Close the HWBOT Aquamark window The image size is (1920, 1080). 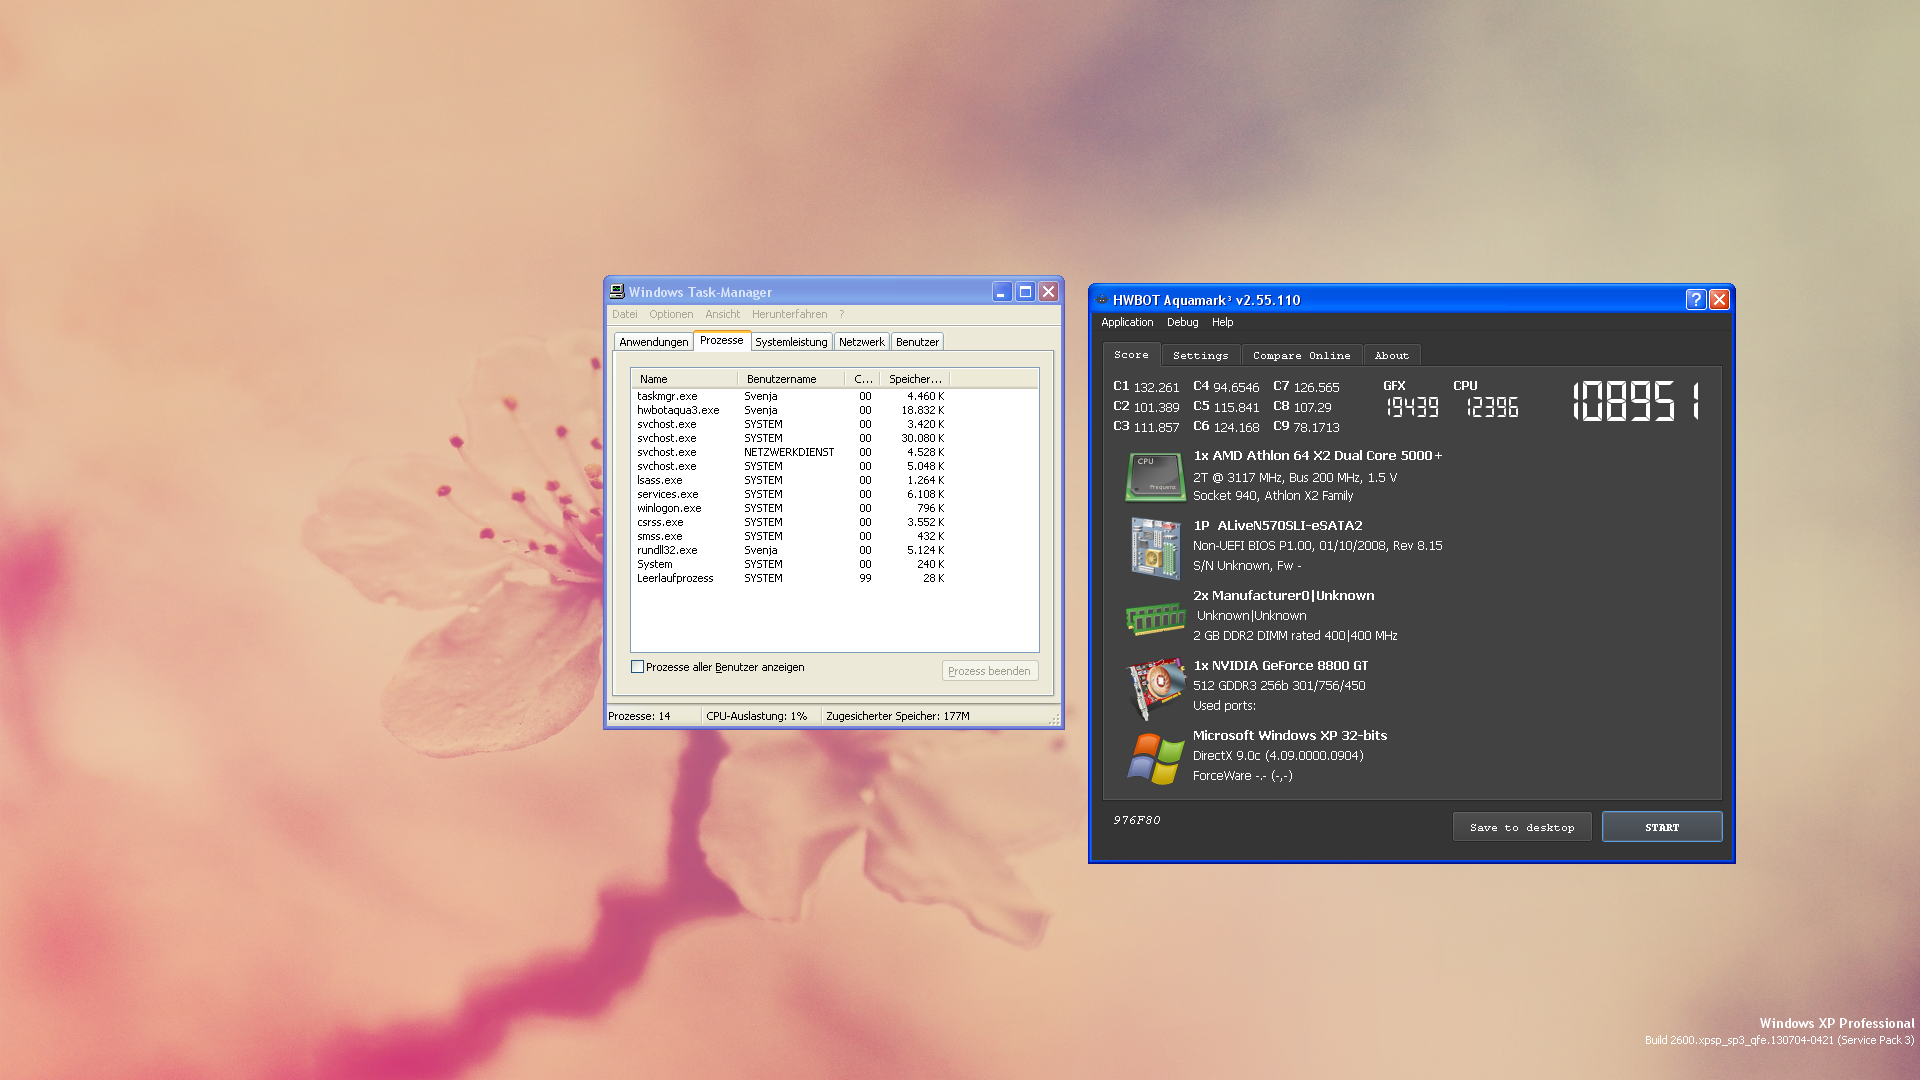[1719, 299]
